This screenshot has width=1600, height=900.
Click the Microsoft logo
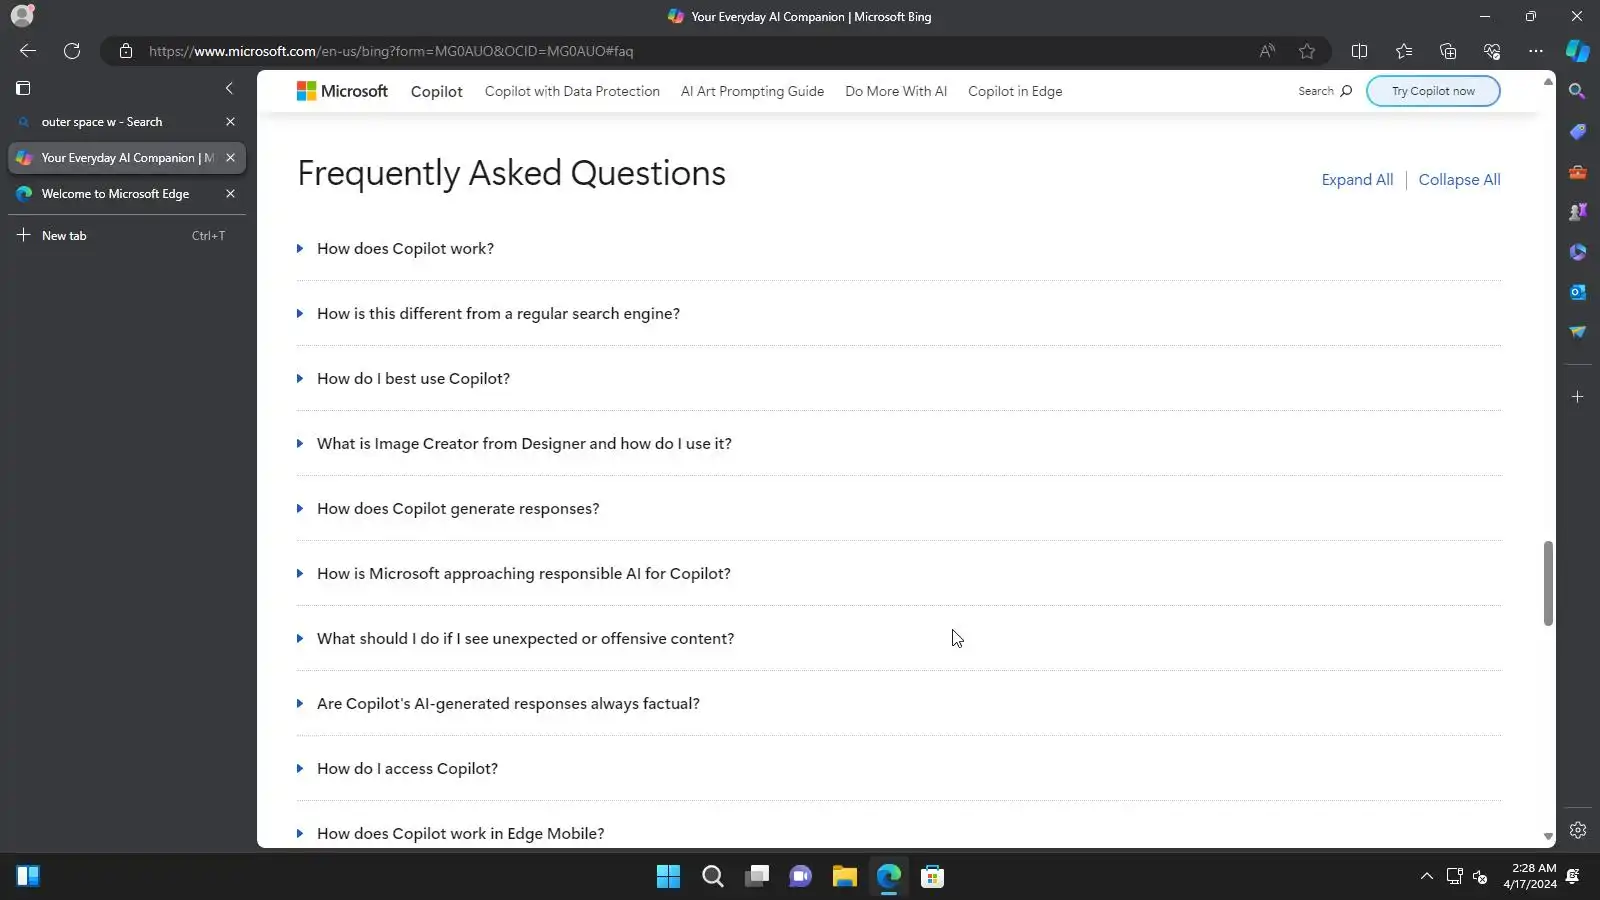pos(342,91)
